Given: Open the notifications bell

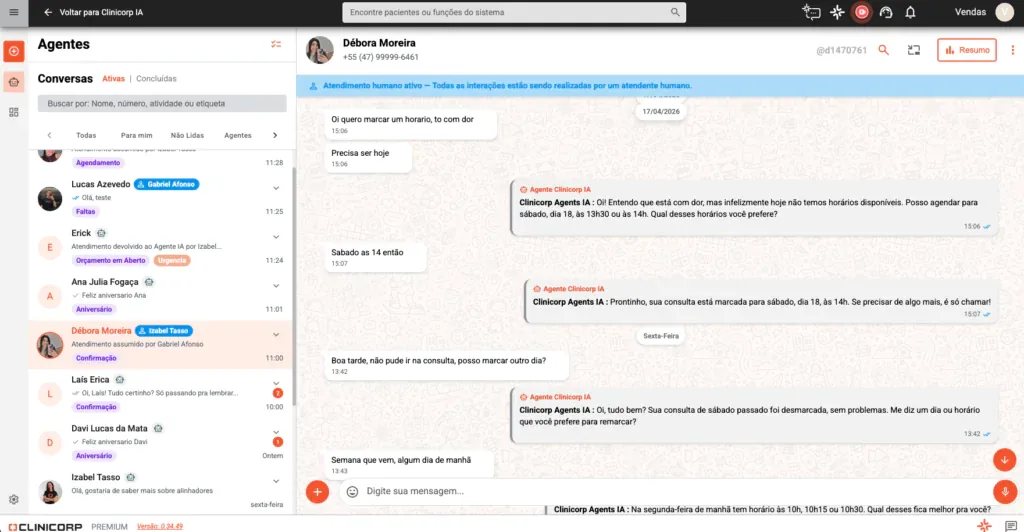Looking at the screenshot, I should tap(910, 12).
